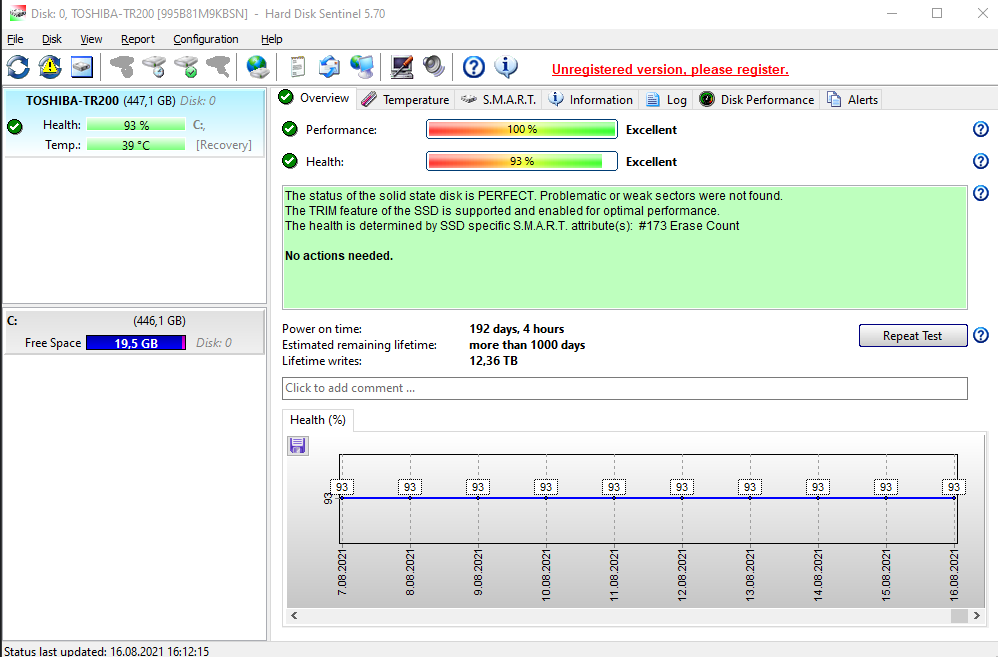The width and height of the screenshot is (998, 657).
Task: Click the save floppy icon above the health graph
Action: (297, 445)
